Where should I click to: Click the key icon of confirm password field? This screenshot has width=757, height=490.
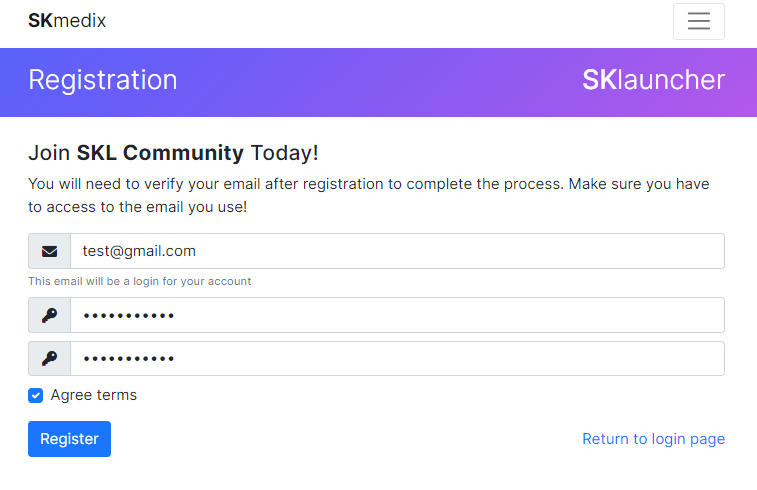49,359
